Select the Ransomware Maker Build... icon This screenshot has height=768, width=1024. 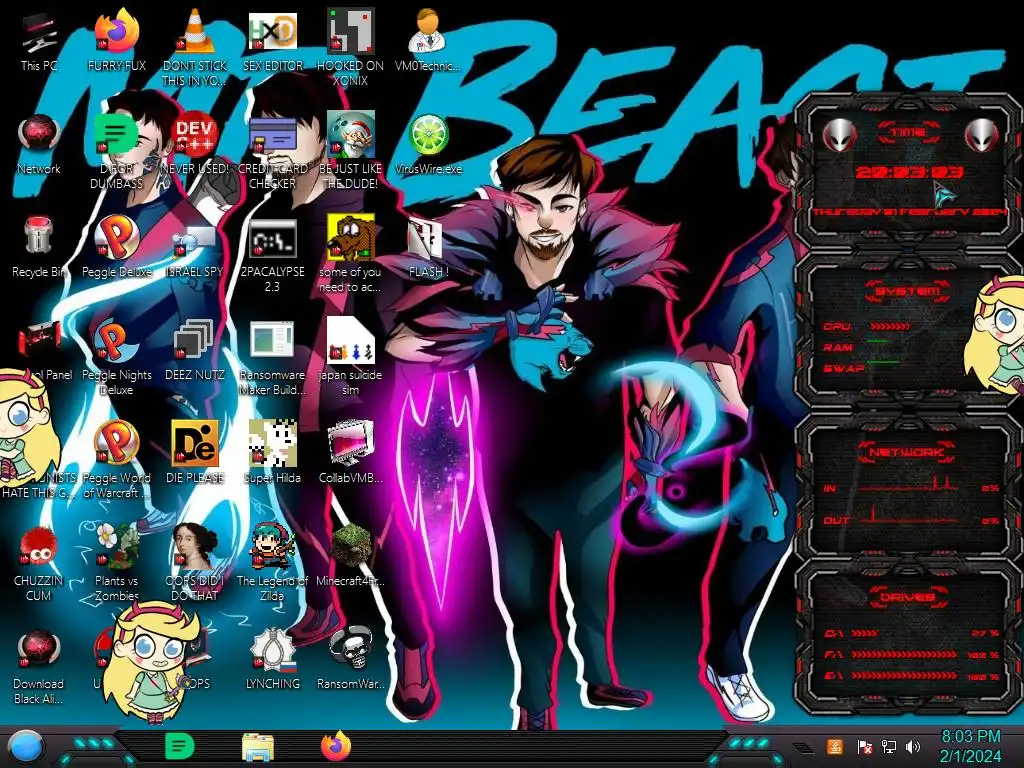272,357
